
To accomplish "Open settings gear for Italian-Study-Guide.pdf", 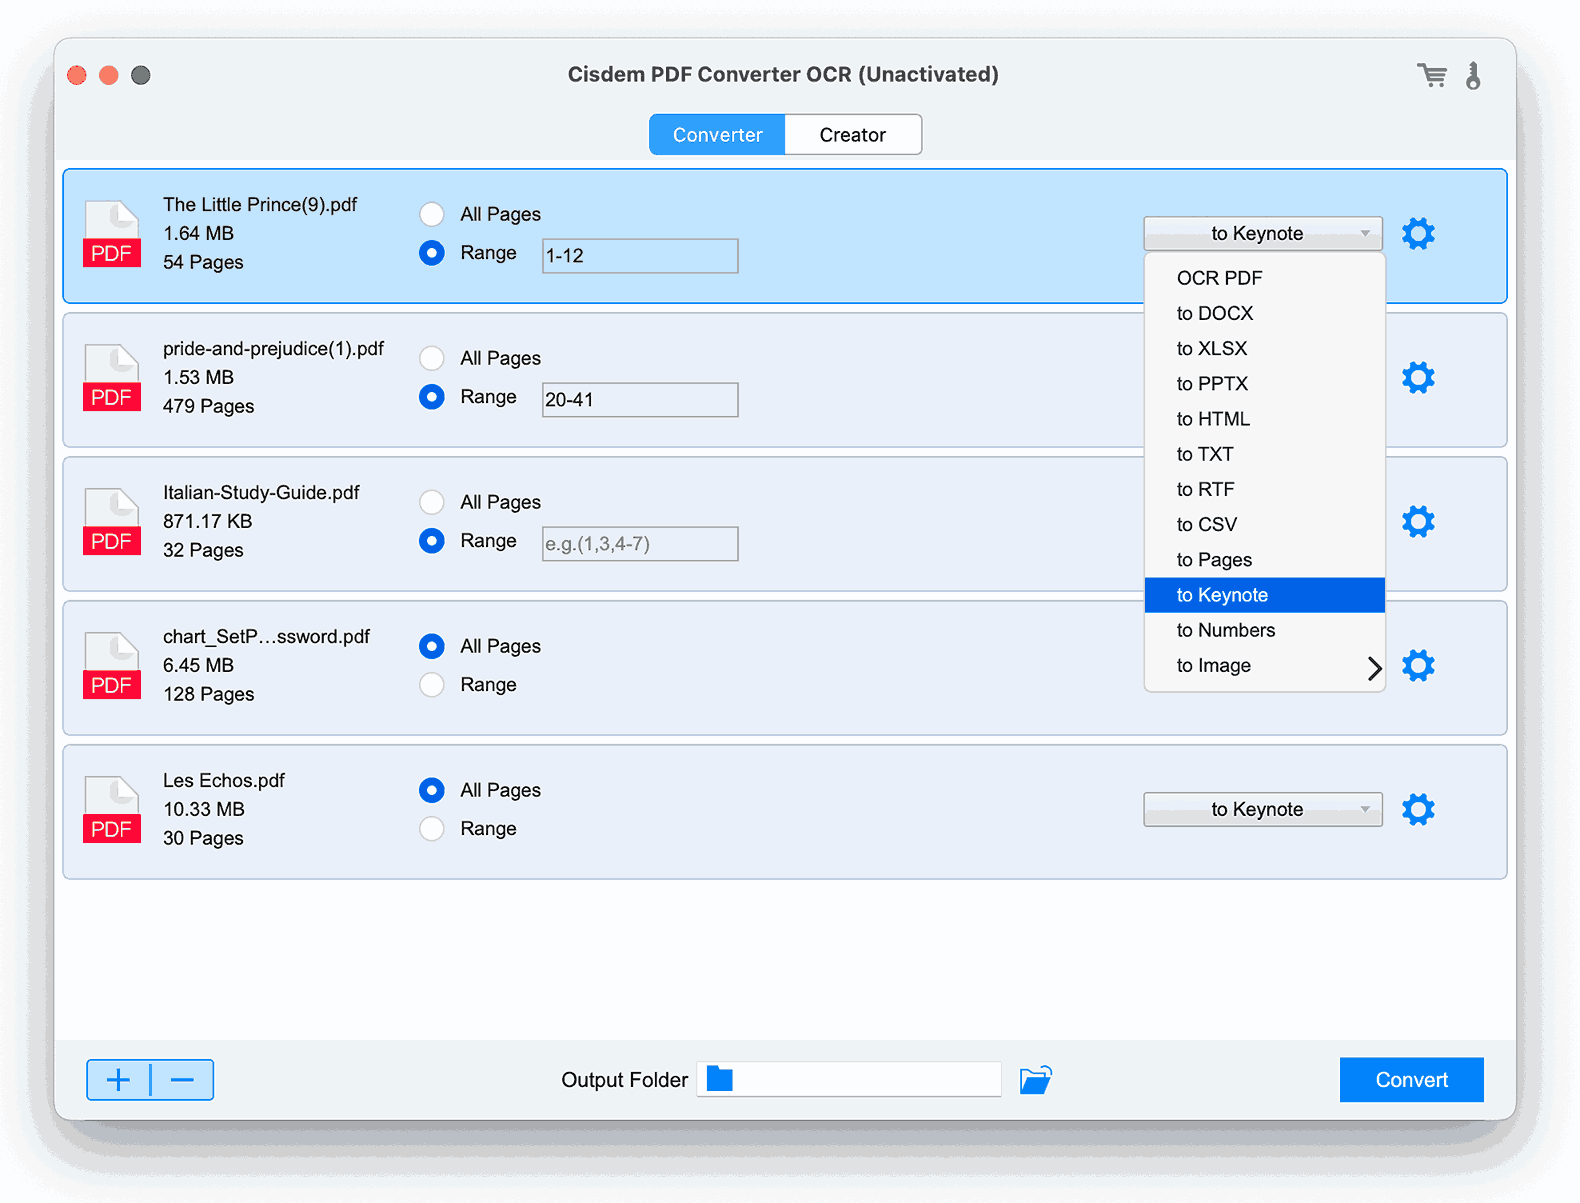I will pyautogui.click(x=1418, y=522).
